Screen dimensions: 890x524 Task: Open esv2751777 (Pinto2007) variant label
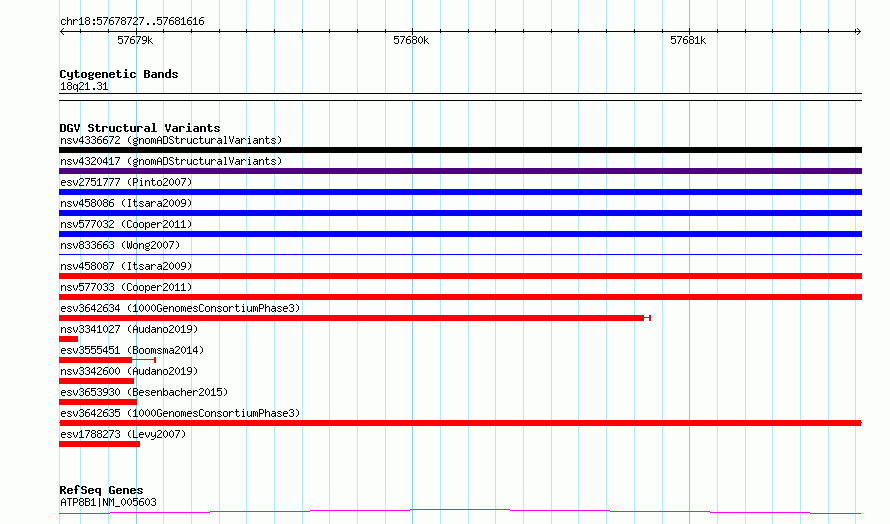(x=126, y=182)
